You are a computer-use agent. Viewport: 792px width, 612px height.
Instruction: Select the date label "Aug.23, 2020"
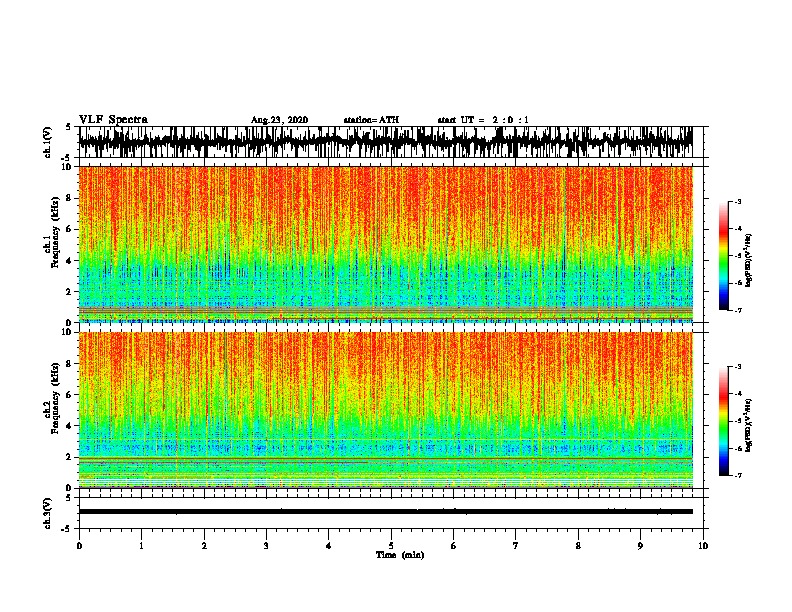pyautogui.click(x=279, y=120)
